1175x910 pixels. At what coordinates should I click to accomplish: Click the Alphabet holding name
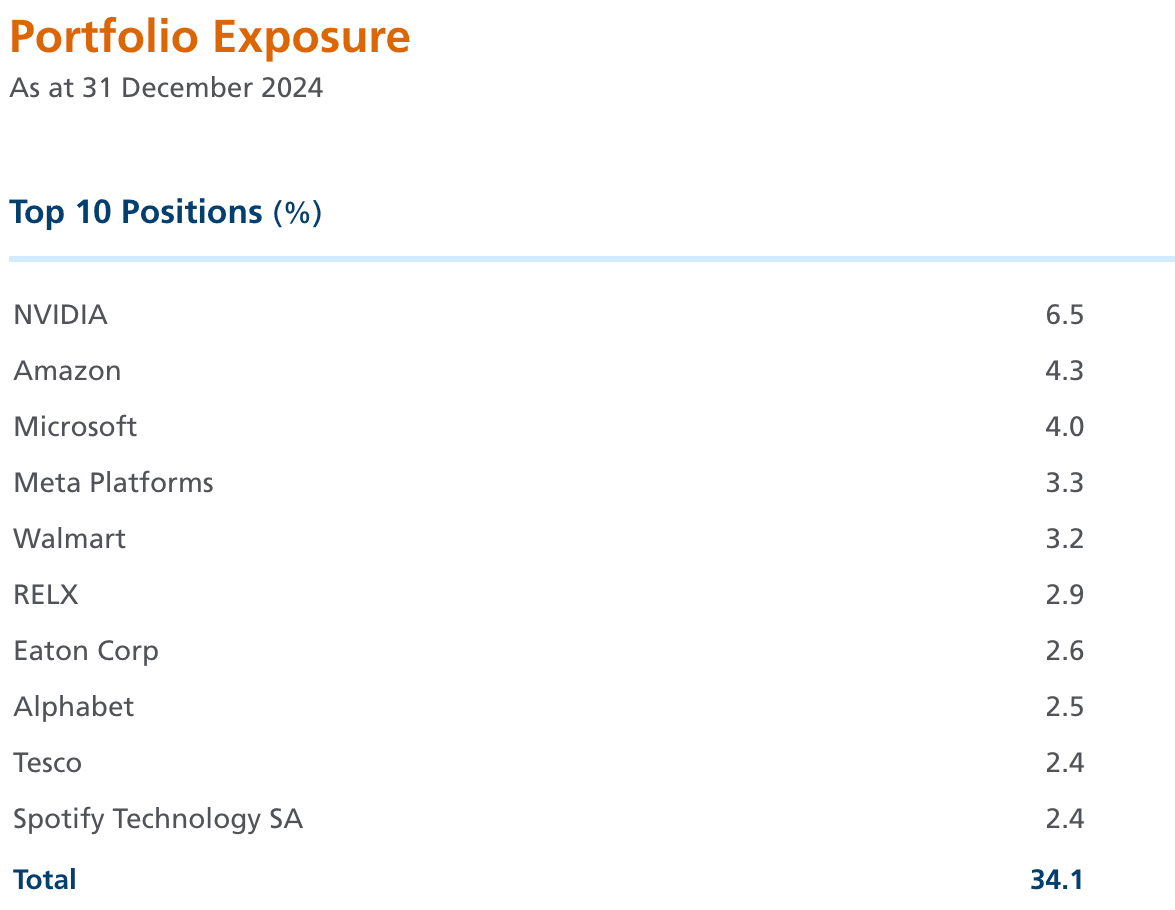coord(74,707)
